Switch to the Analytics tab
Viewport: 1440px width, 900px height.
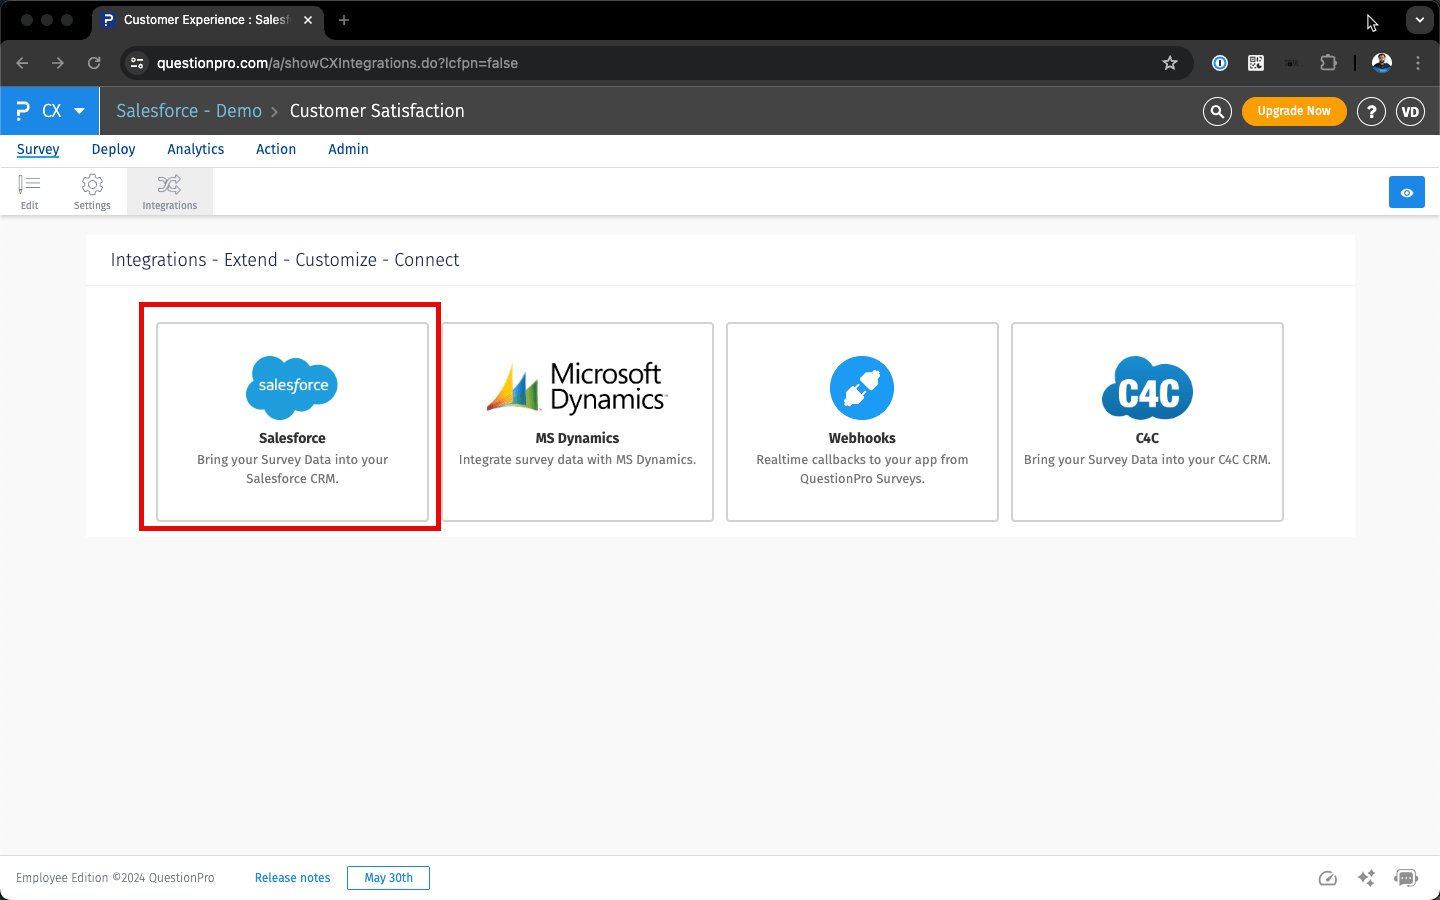click(x=196, y=149)
